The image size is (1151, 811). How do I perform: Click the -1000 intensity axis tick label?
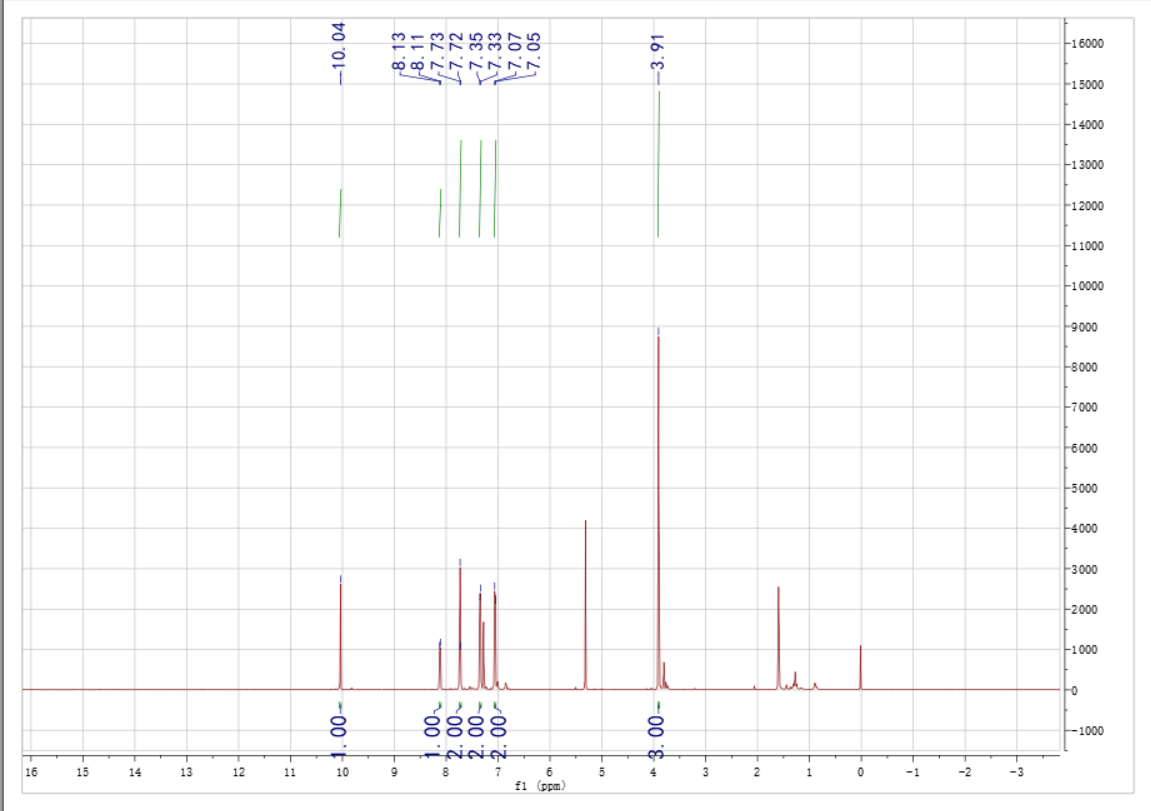click(1088, 731)
